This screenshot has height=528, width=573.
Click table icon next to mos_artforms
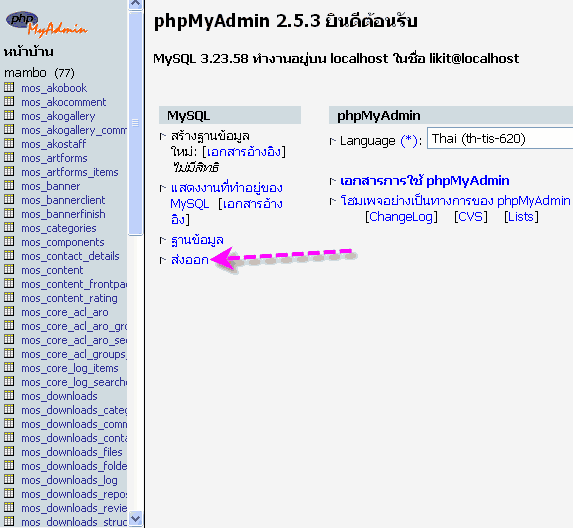[9, 157]
